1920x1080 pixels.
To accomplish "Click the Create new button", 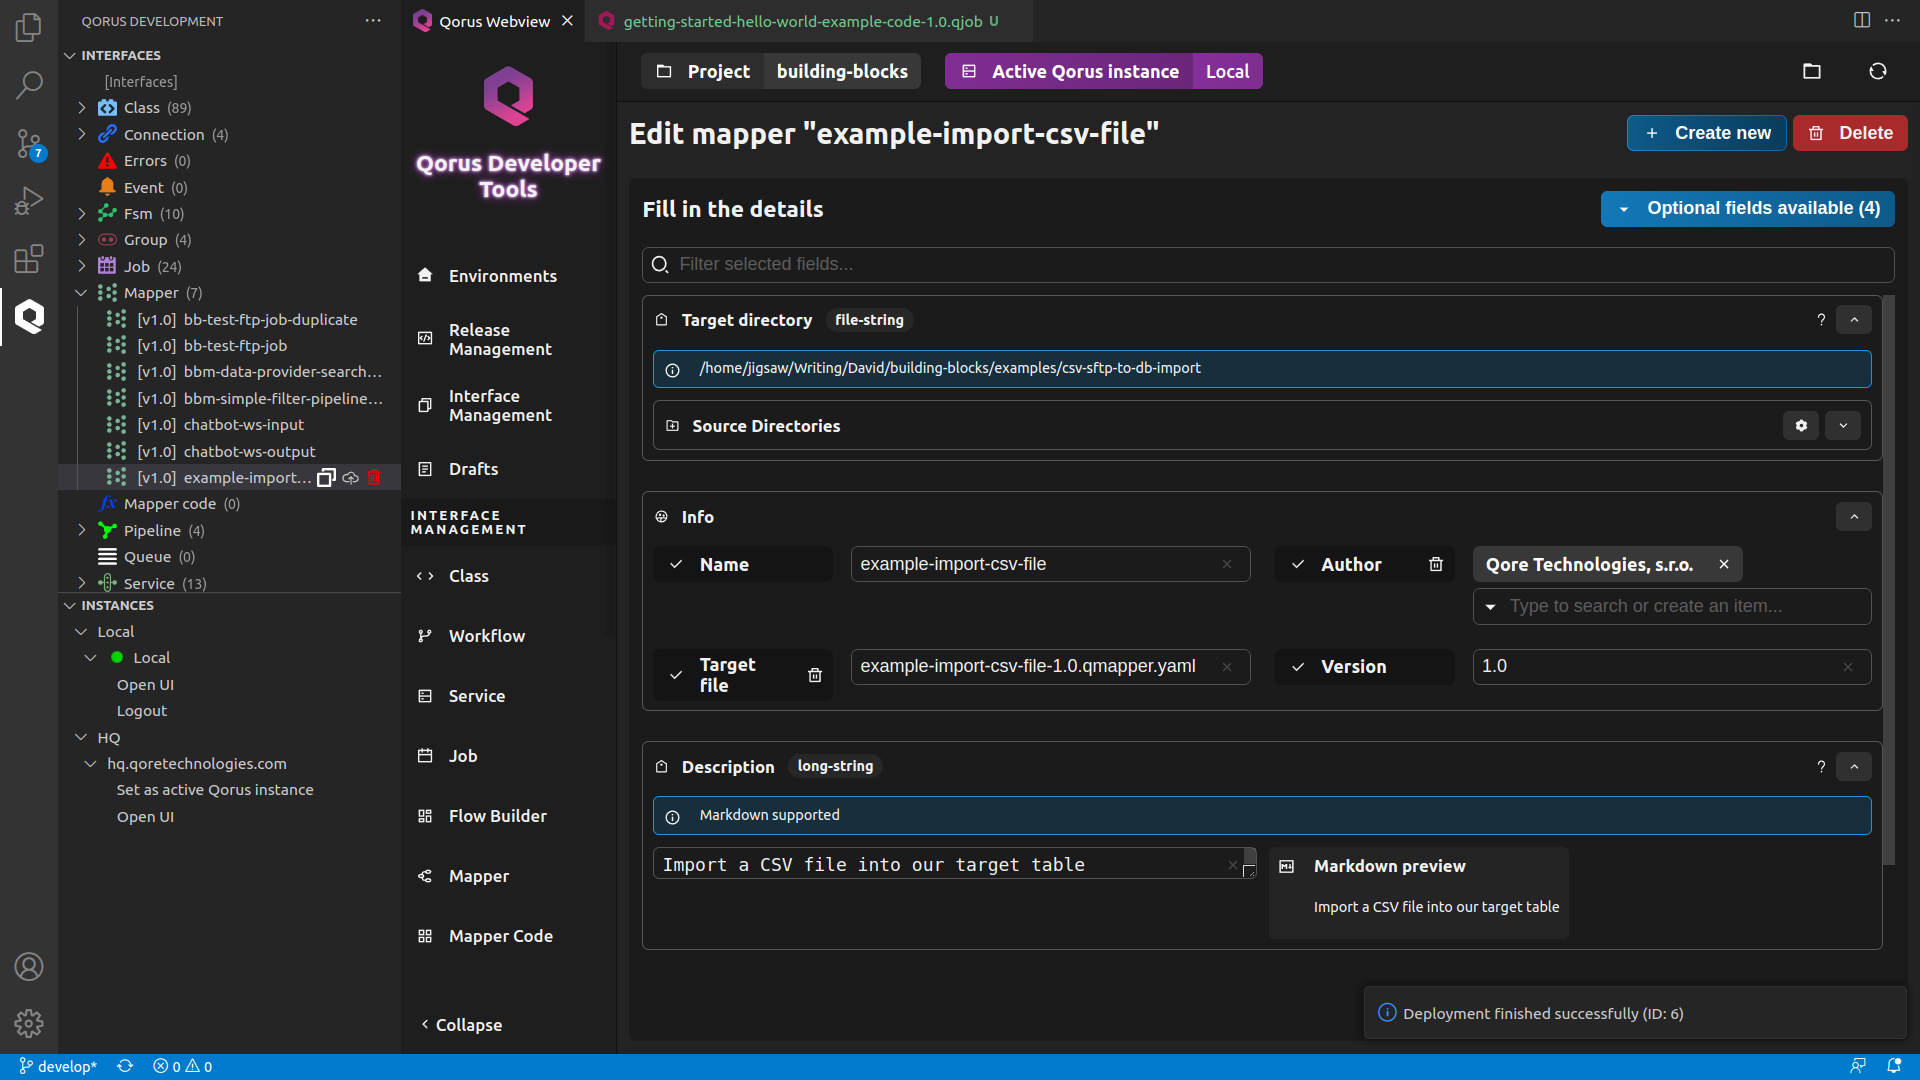I will (1706, 133).
